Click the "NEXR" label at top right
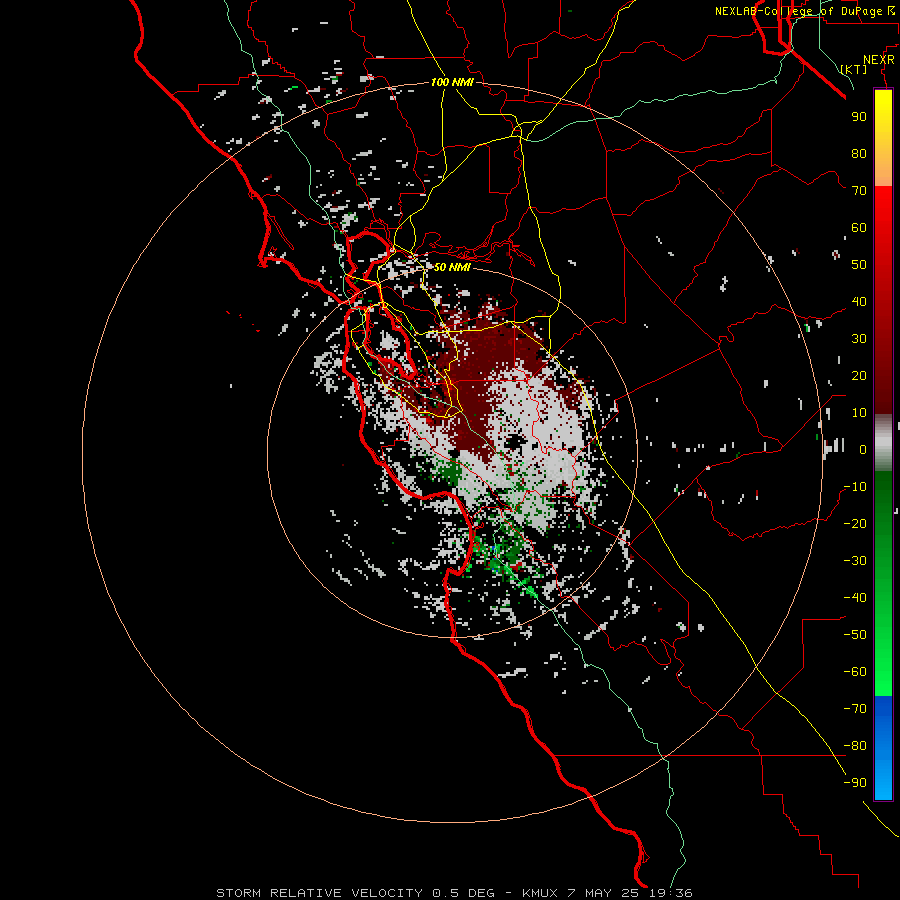The image size is (900, 900). click(x=879, y=60)
